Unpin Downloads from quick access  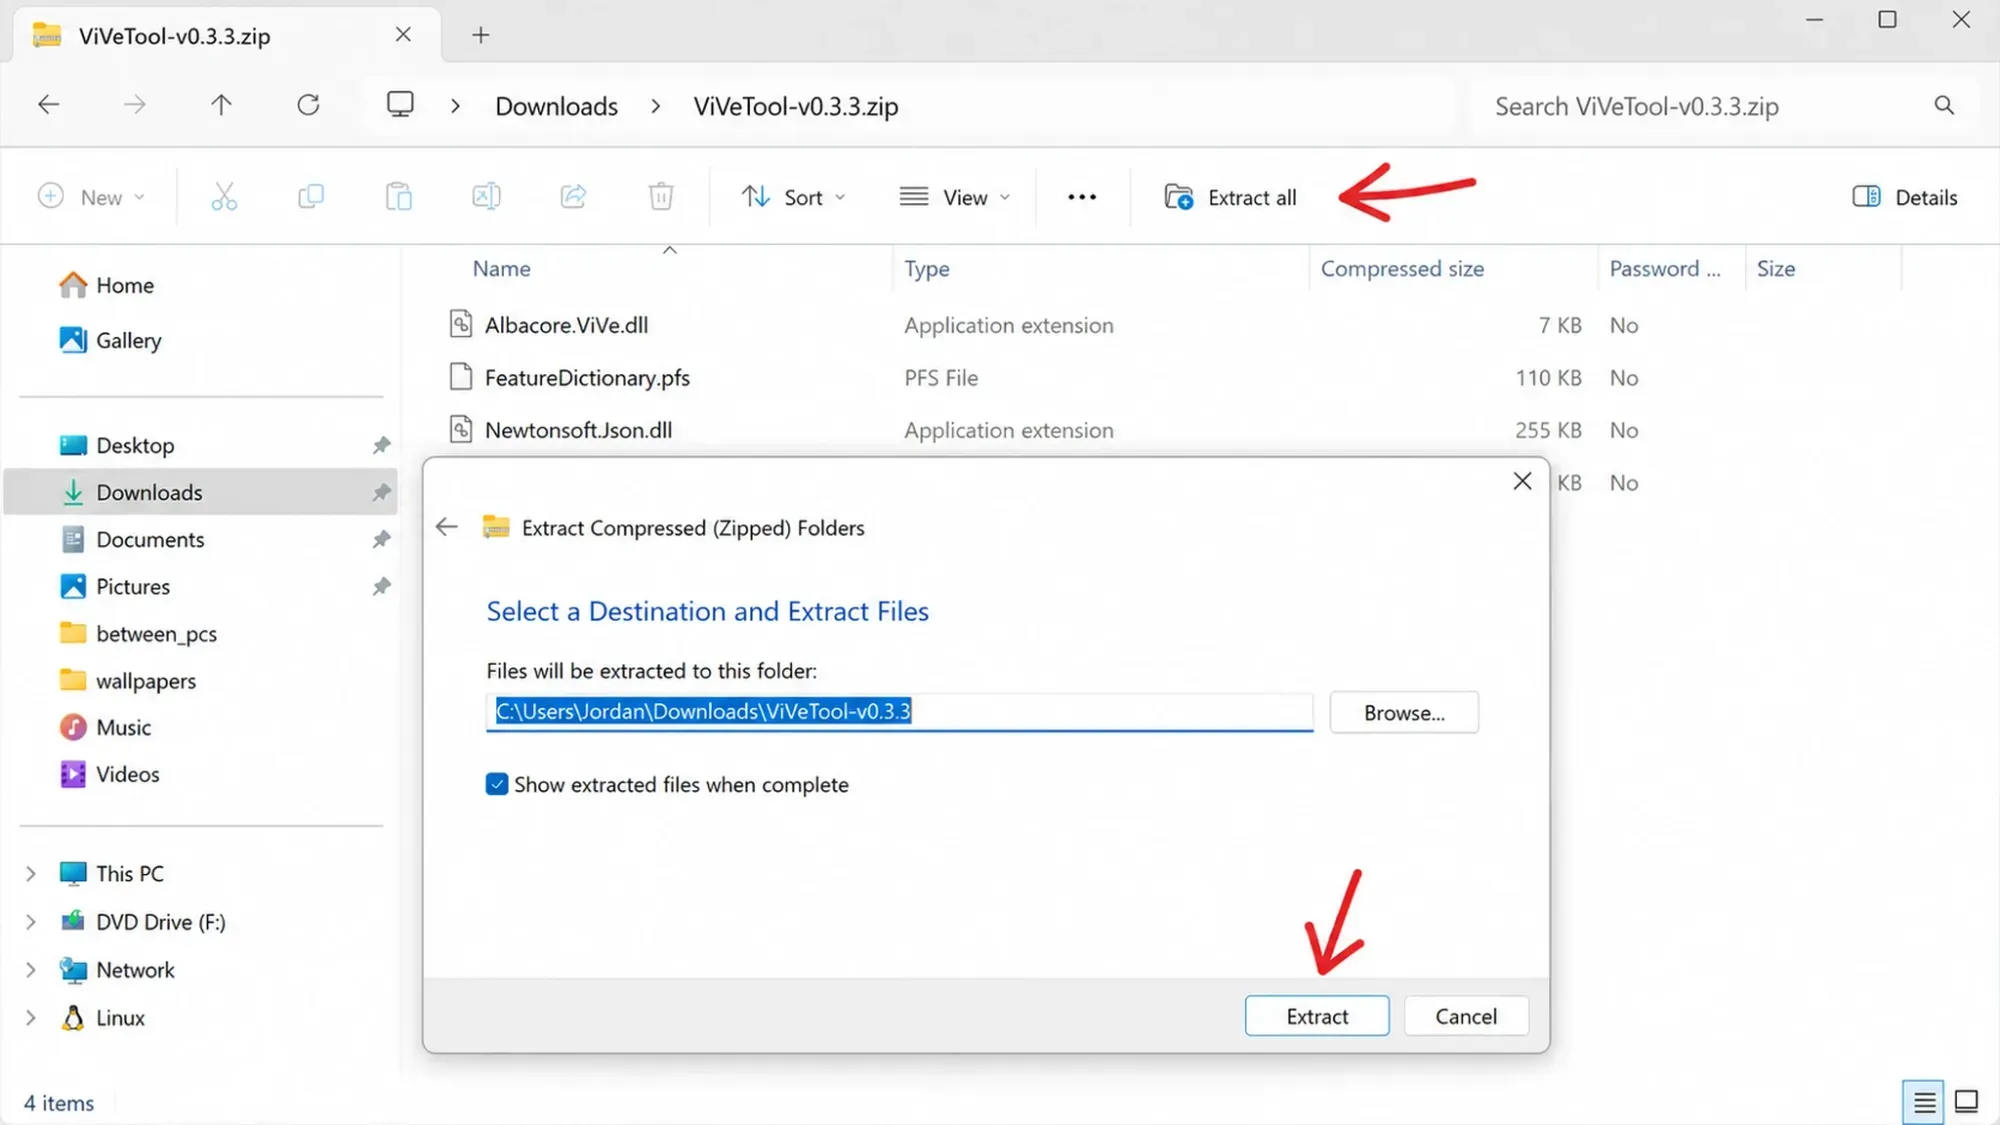pos(381,492)
